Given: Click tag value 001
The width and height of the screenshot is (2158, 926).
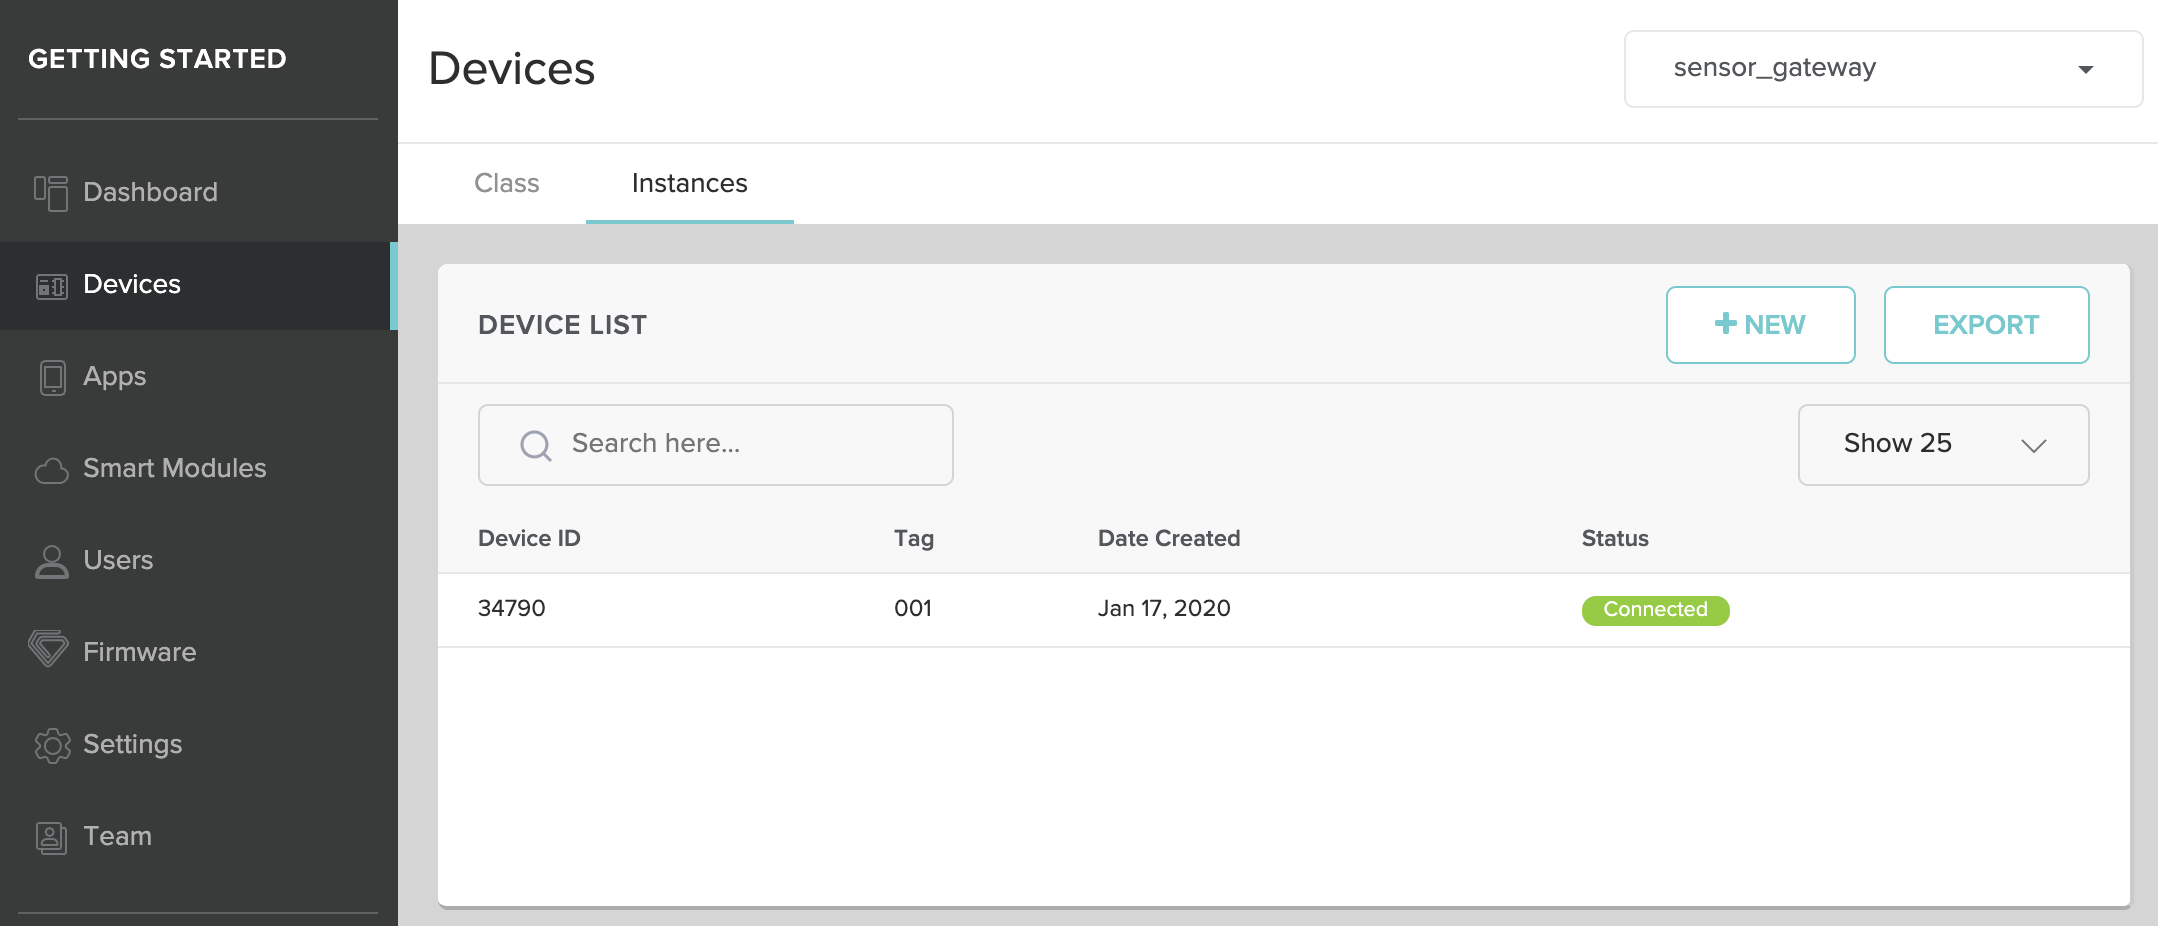Looking at the screenshot, I should click(913, 608).
